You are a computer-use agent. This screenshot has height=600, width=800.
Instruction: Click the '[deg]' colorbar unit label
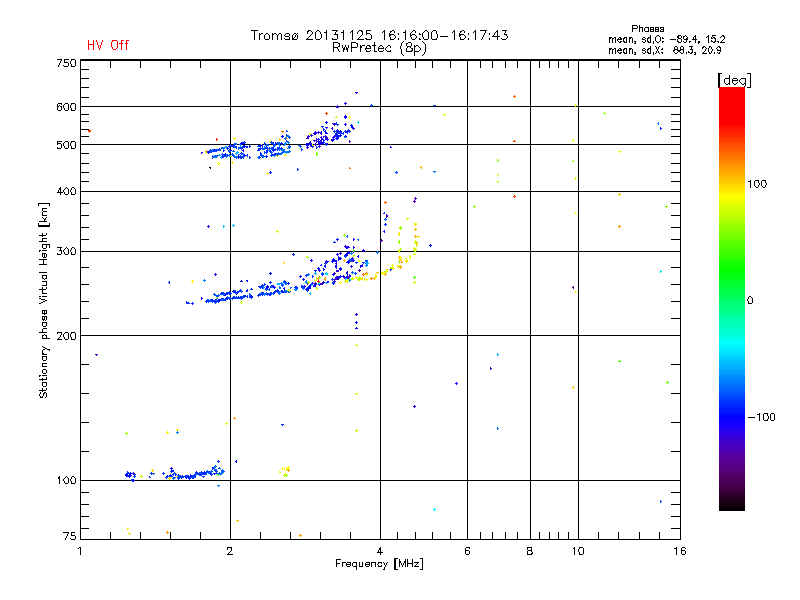tap(734, 80)
